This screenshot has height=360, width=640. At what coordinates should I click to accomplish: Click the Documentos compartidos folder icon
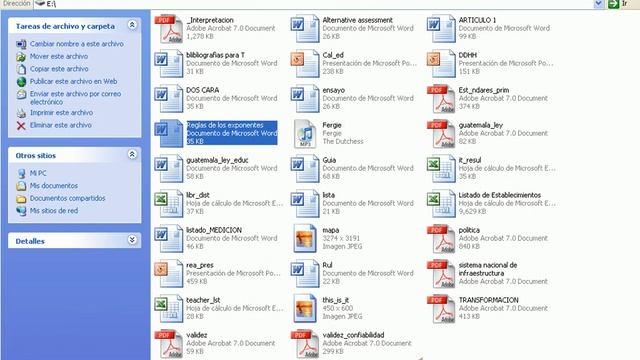[x=21, y=199]
